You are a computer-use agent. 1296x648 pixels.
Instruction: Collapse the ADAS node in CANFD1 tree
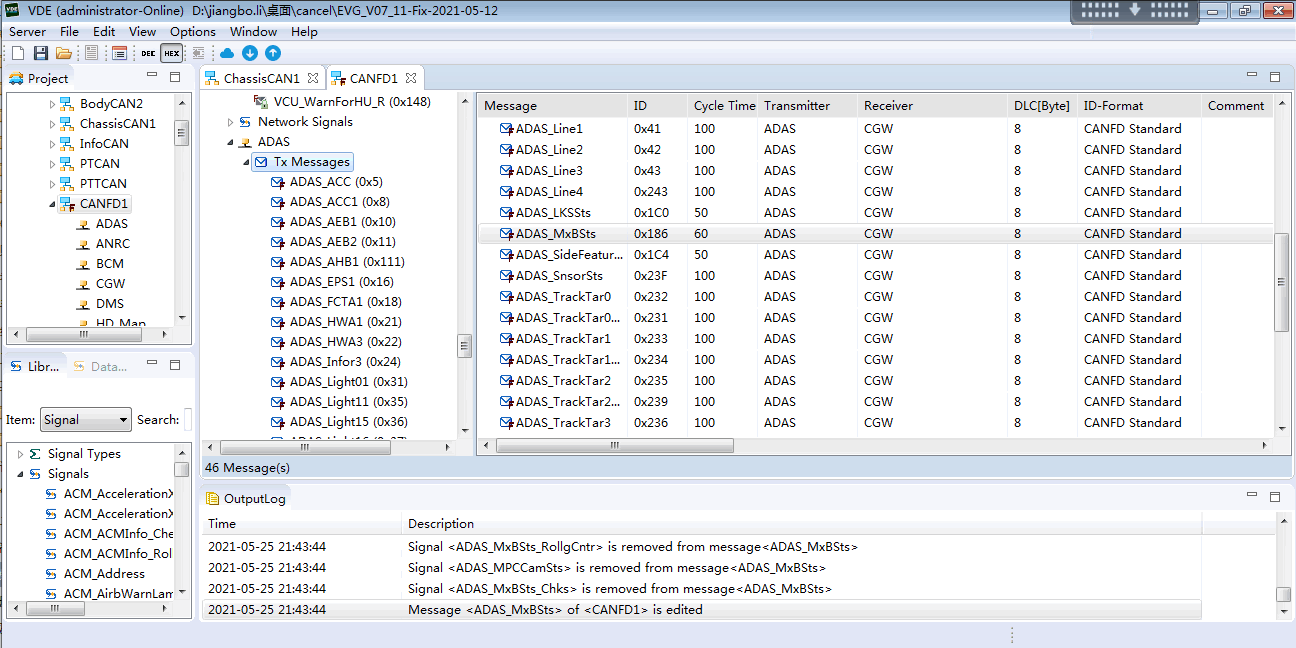click(x=231, y=142)
